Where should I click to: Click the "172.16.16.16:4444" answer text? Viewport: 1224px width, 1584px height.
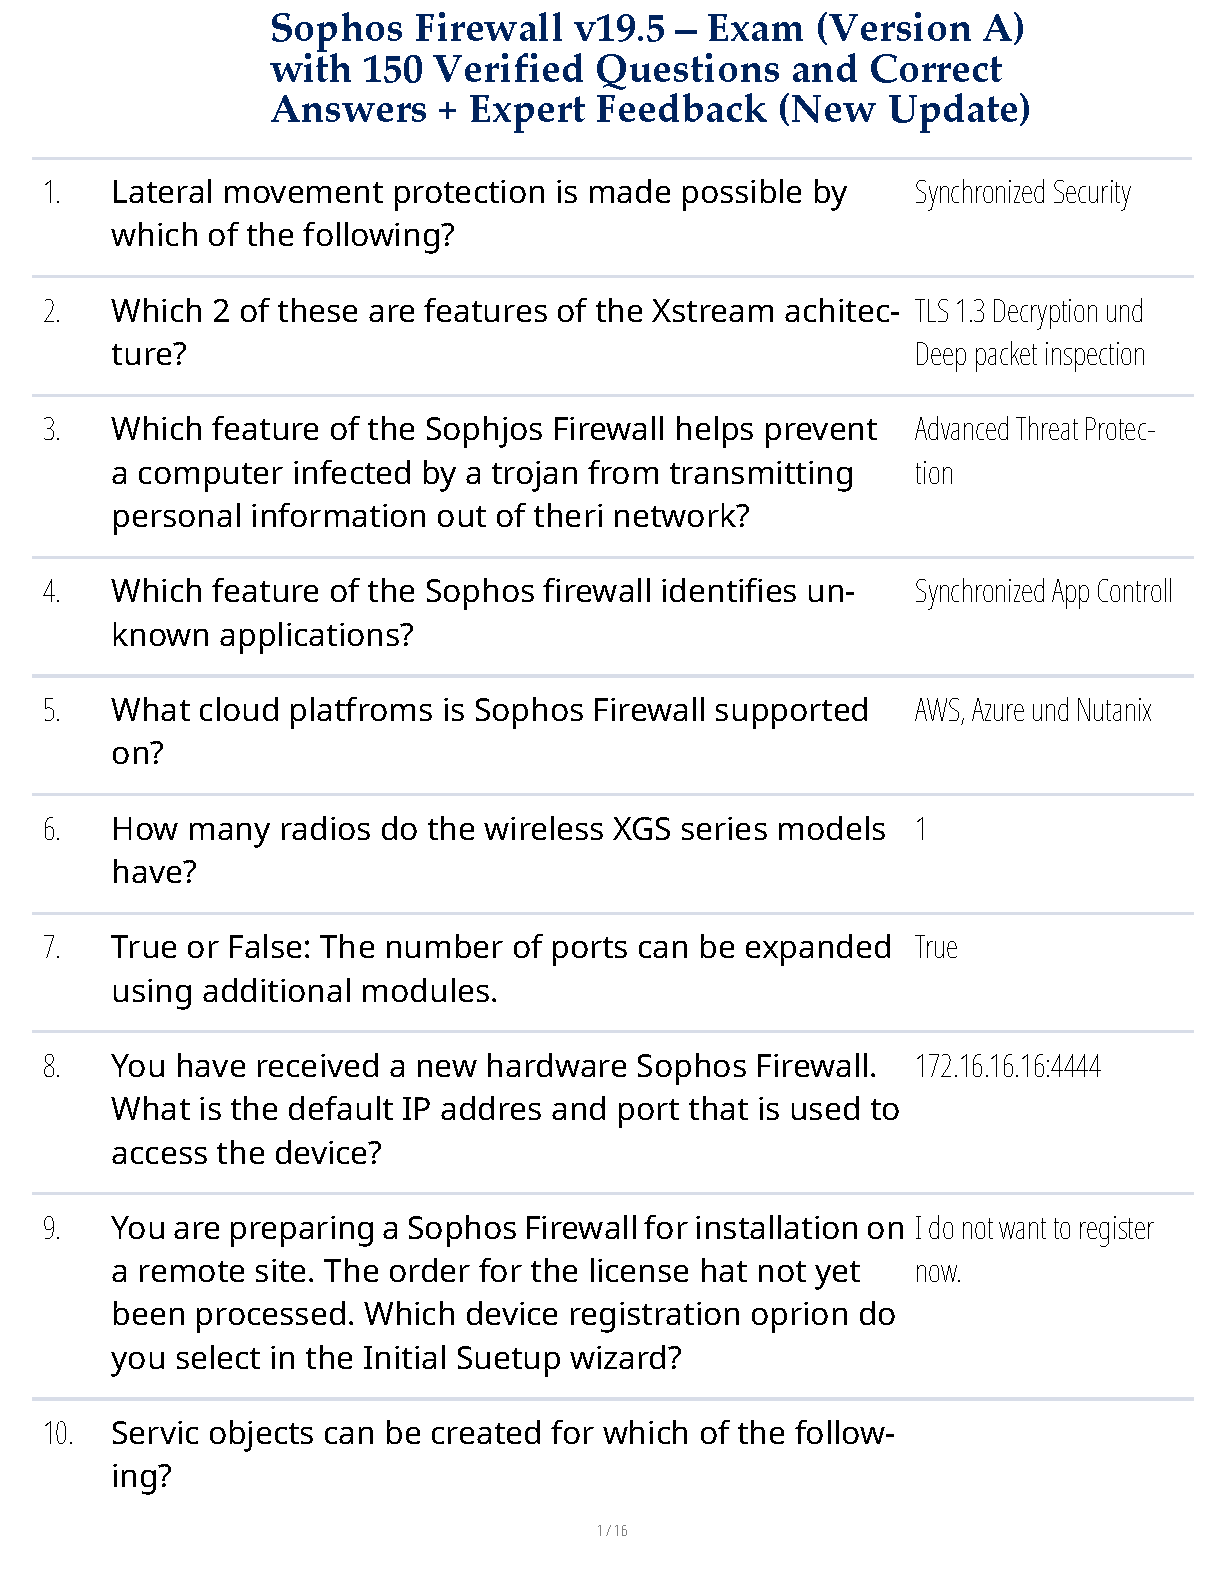(1007, 1066)
